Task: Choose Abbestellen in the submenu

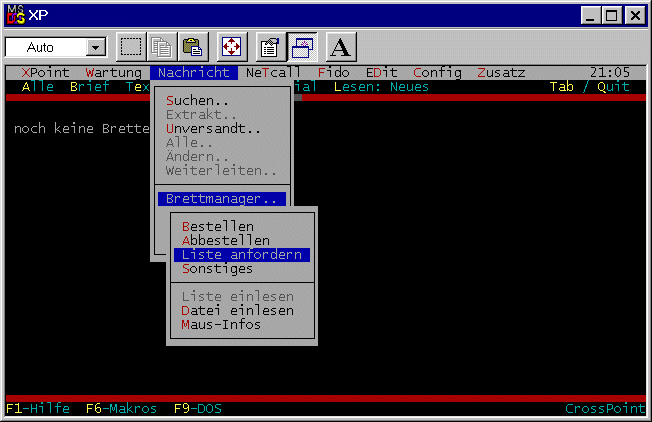Action: pos(226,241)
